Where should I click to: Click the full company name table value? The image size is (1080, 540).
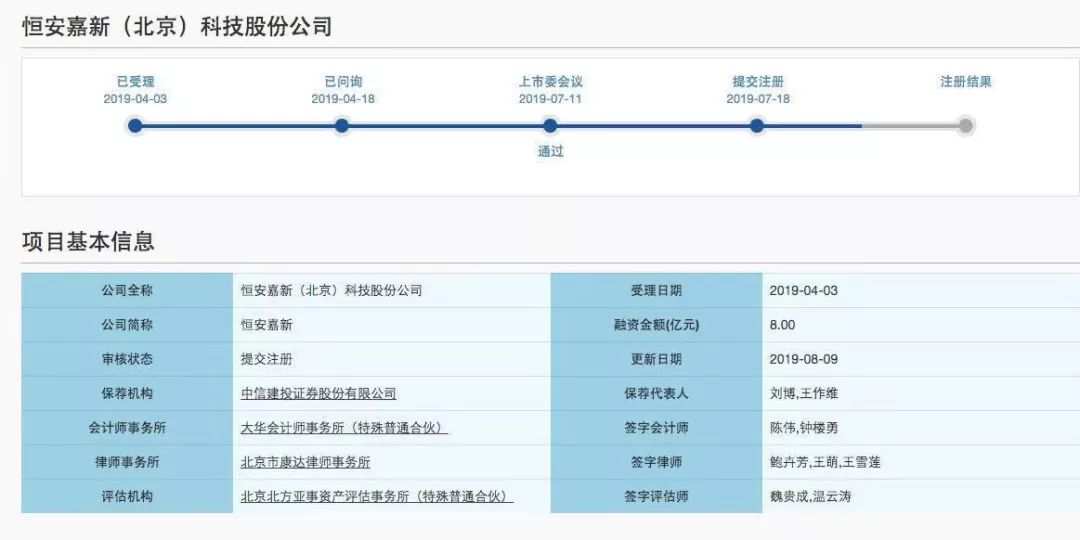pos(331,290)
